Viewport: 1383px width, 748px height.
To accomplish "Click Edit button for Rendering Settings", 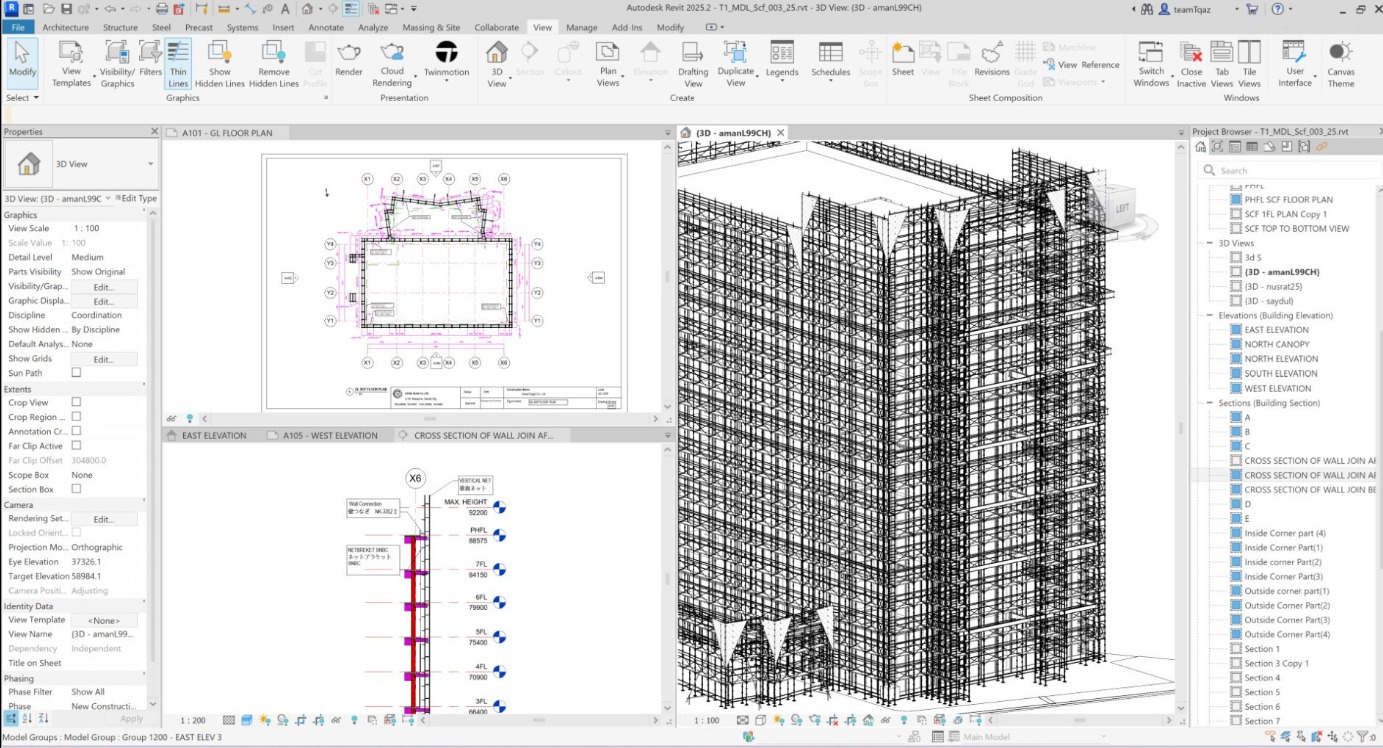I will 103,519.
